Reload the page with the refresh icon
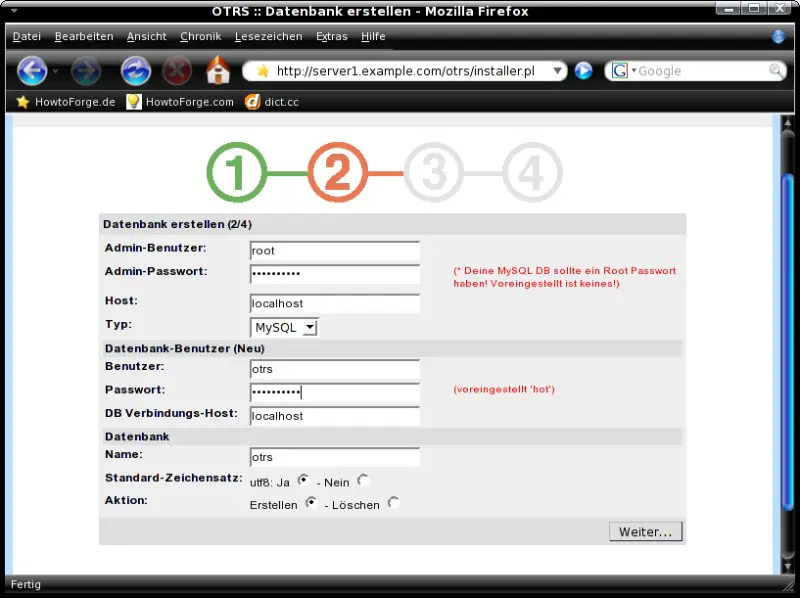This screenshot has width=800, height=598. pos(136,71)
